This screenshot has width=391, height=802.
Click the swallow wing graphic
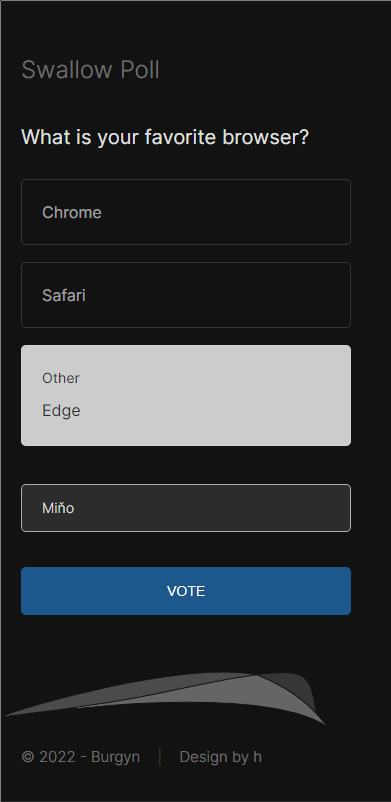(165, 699)
